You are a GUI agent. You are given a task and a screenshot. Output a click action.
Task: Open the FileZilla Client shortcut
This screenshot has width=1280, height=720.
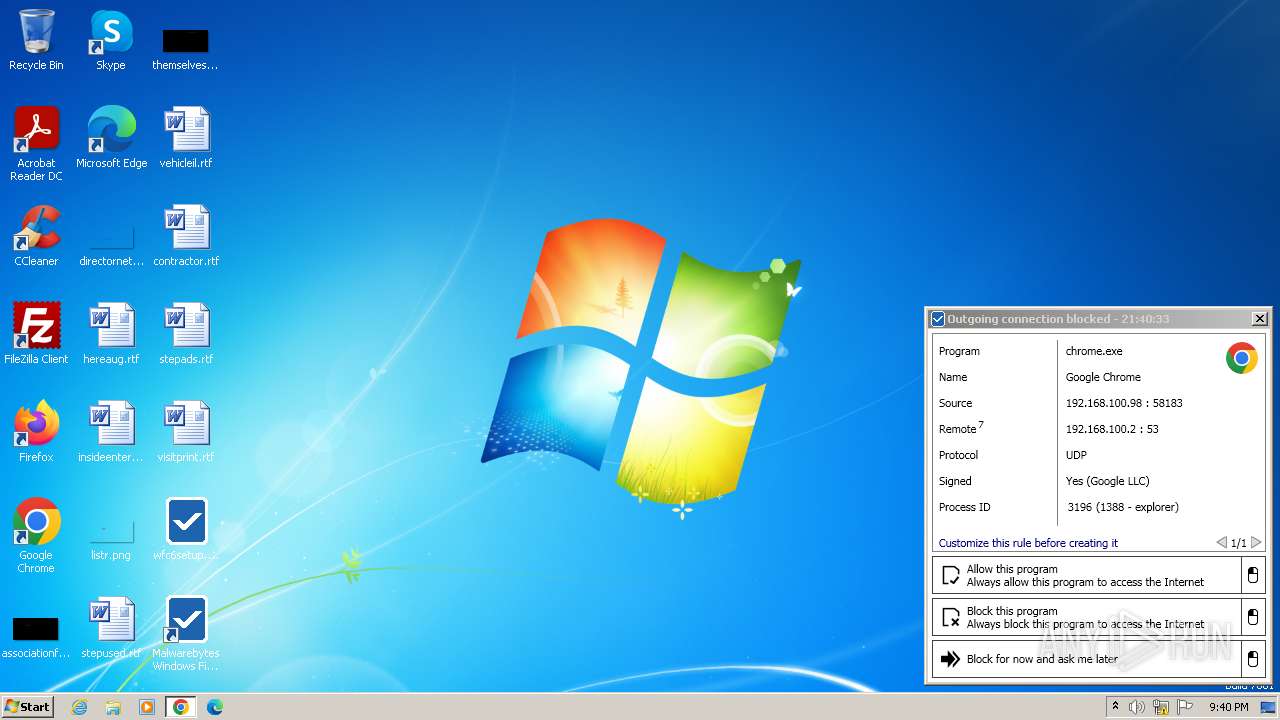pos(36,334)
